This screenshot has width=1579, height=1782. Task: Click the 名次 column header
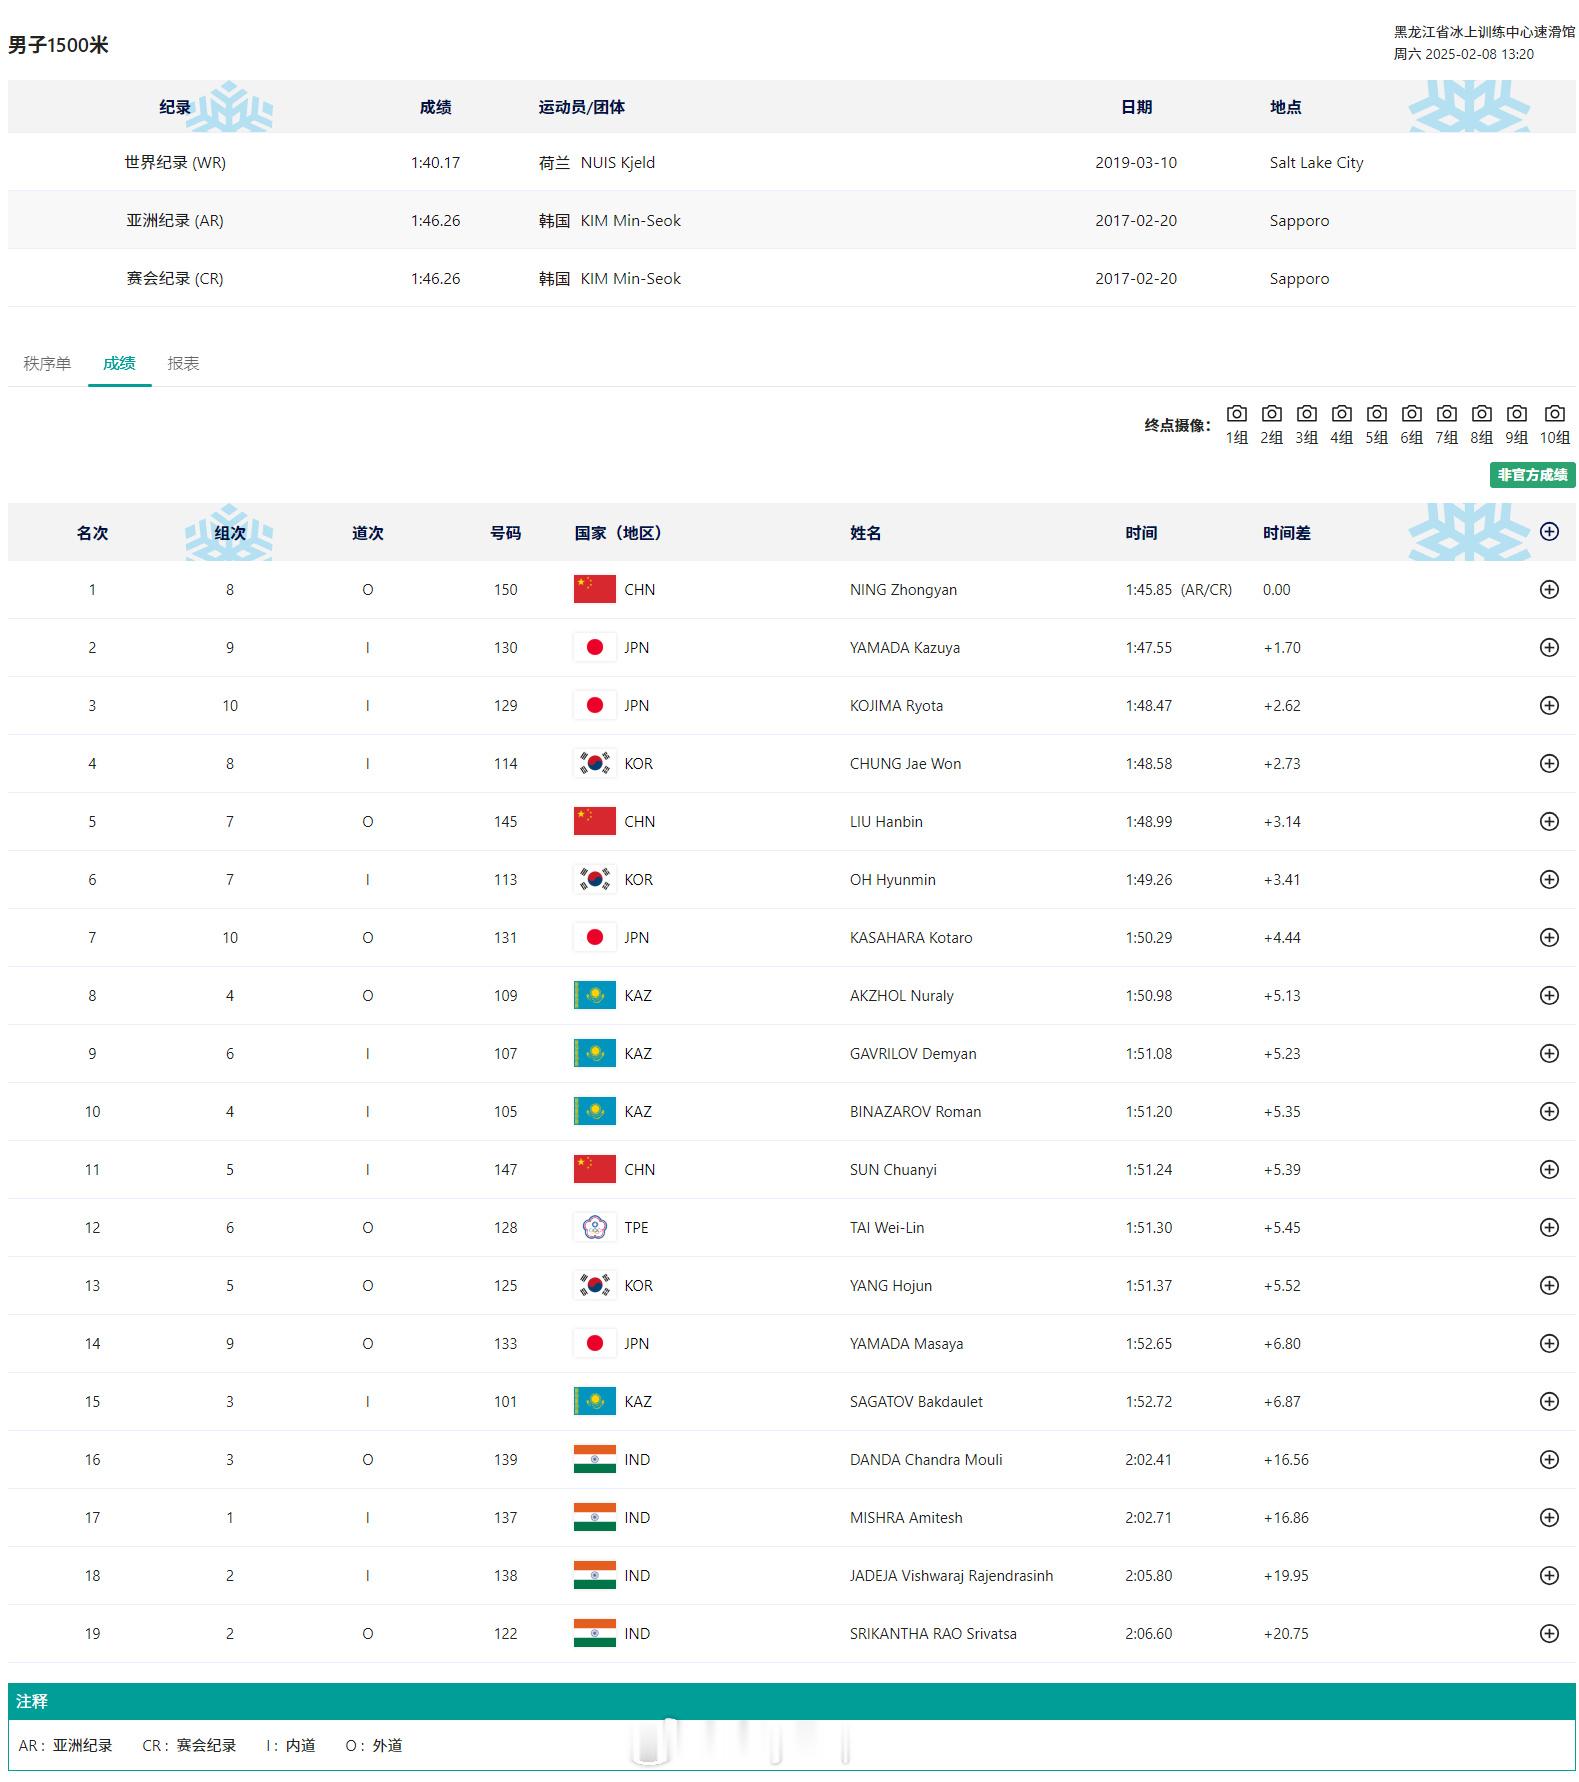[x=92, y=533]
